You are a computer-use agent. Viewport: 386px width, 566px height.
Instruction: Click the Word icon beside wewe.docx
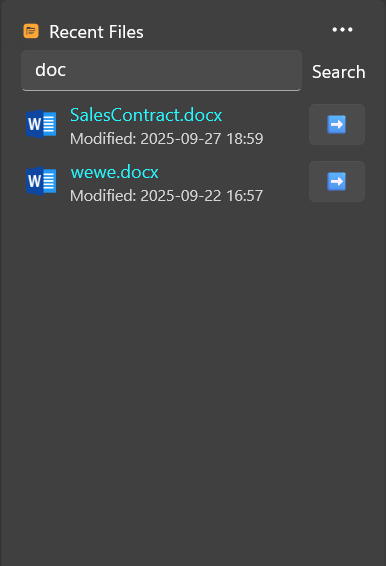(41, 181)
